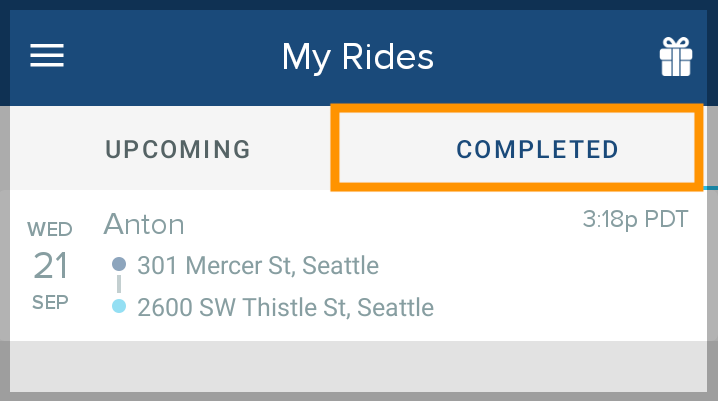Click the teal tab indicator line under Completed
The height and width of the screenshot is (401, 718).
(710, 187)
